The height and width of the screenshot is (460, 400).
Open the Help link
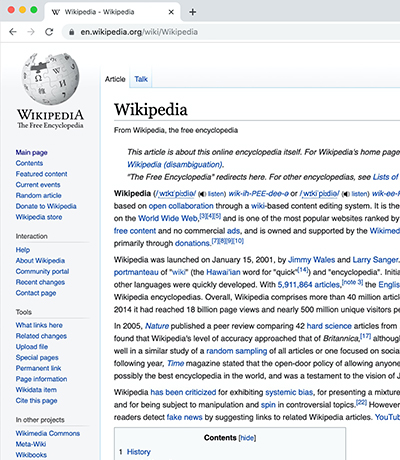coord(23,250)
